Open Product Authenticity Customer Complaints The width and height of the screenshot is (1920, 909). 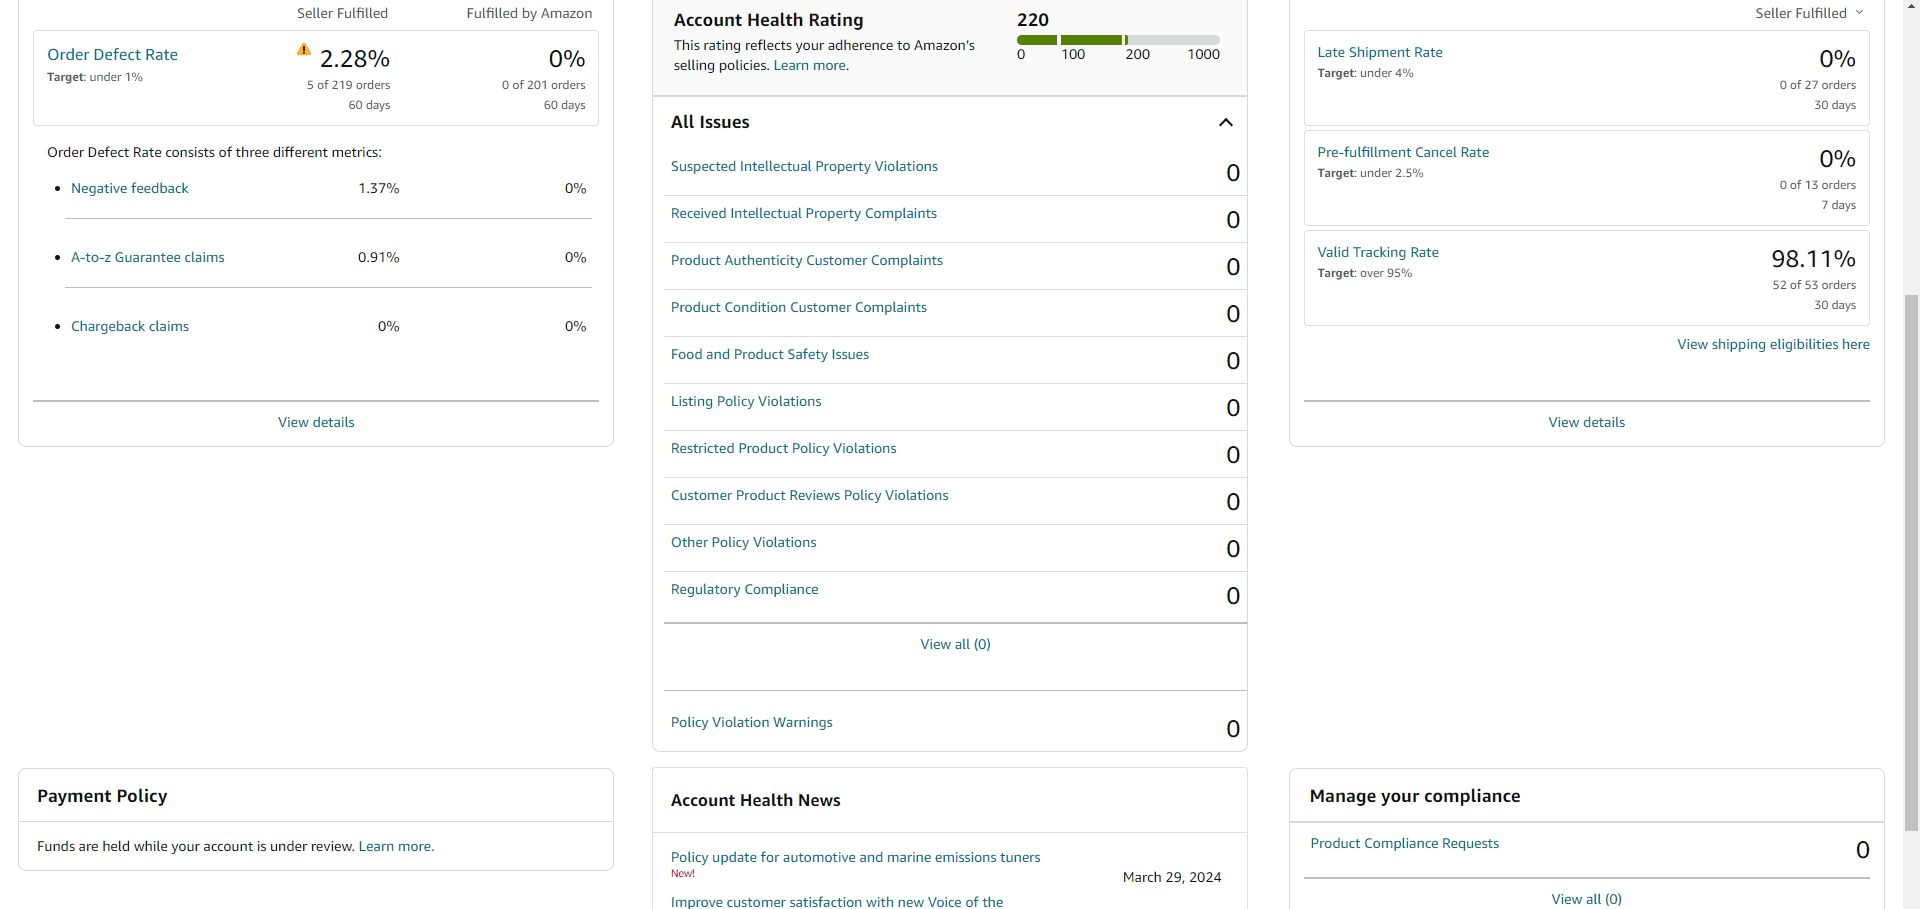pos(806,260)
